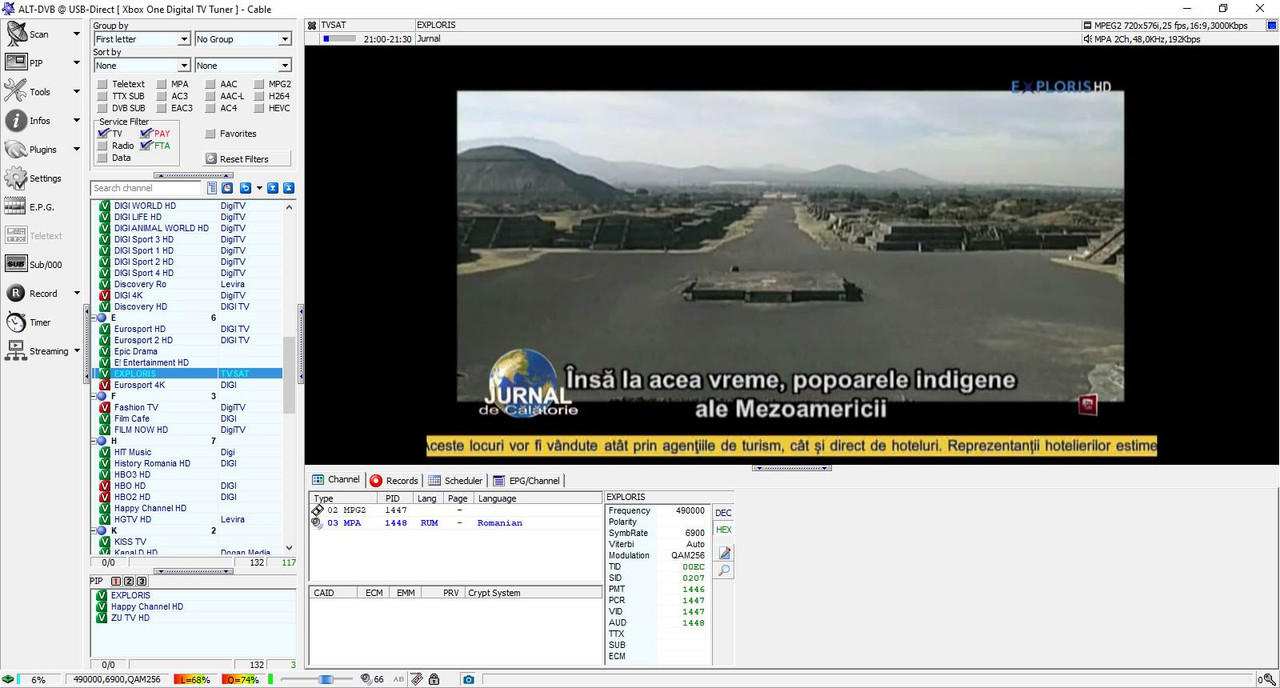
Task: Click the magnifier icon in channel info
Action: (x=725, y=571)
